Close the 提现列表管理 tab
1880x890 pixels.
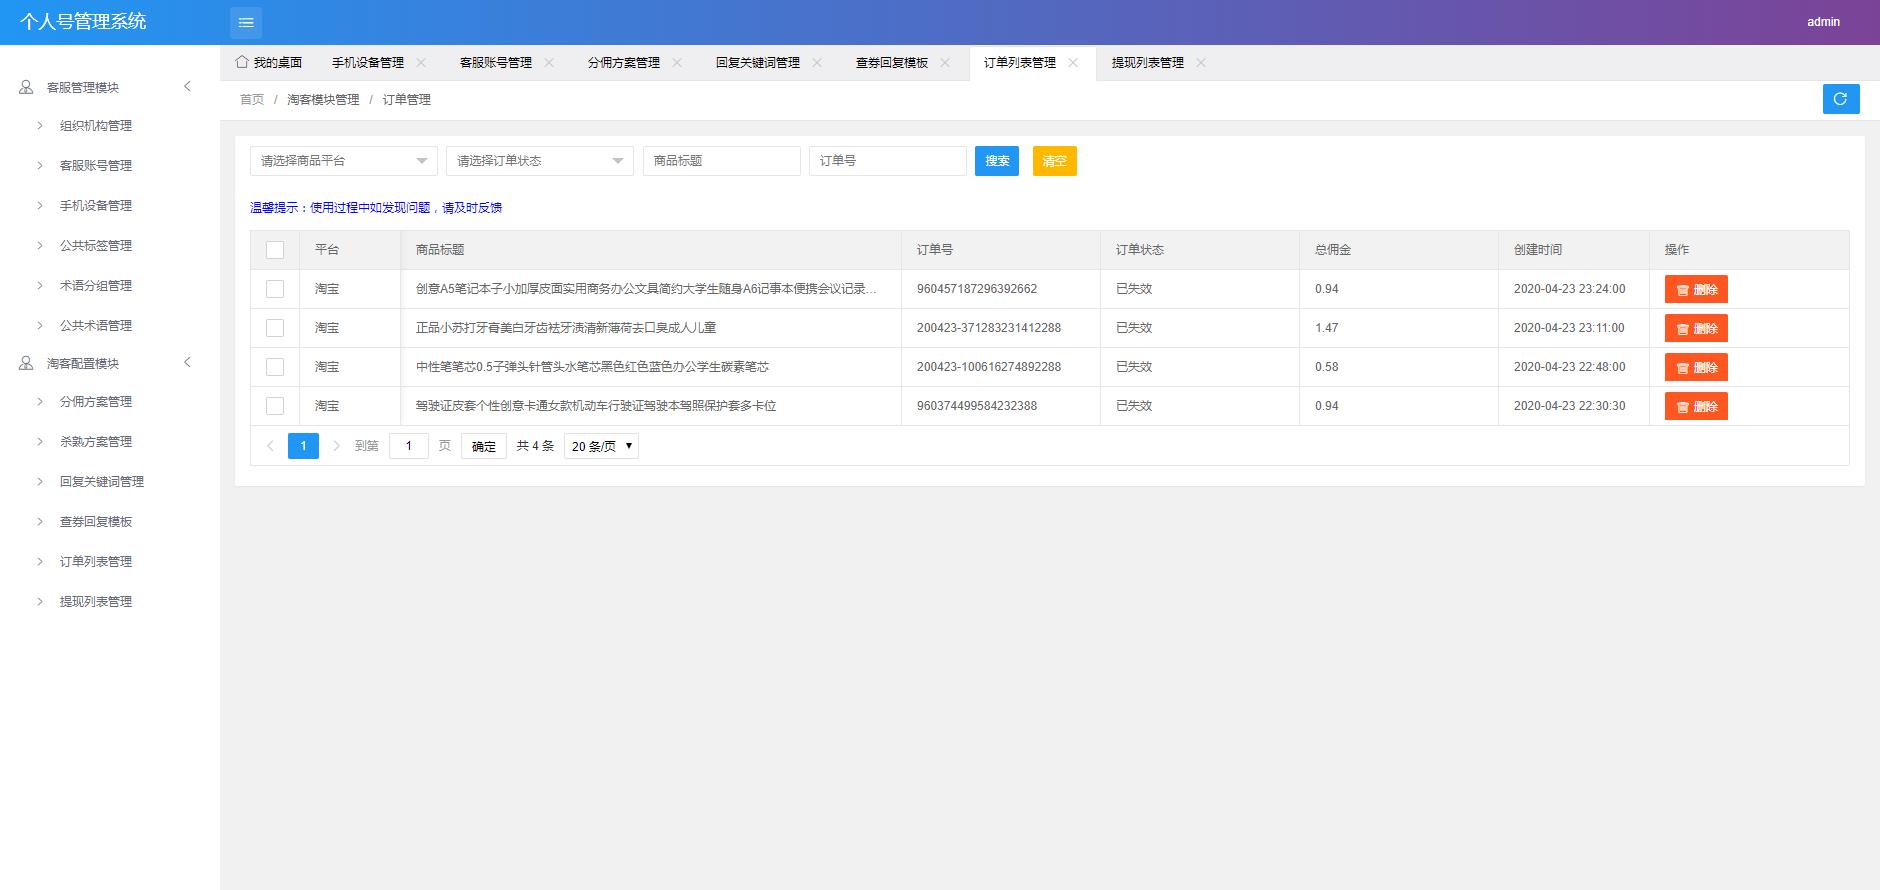tap(1201, 62)
